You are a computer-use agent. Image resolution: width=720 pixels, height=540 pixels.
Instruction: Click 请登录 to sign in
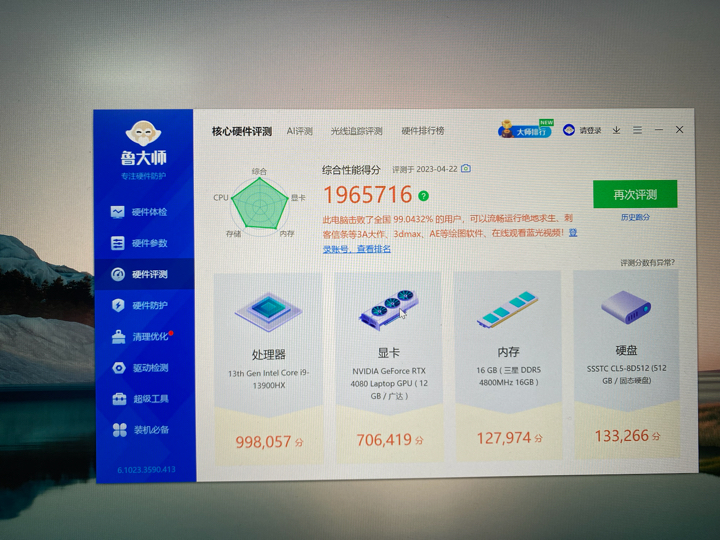(x=590, y=130)
